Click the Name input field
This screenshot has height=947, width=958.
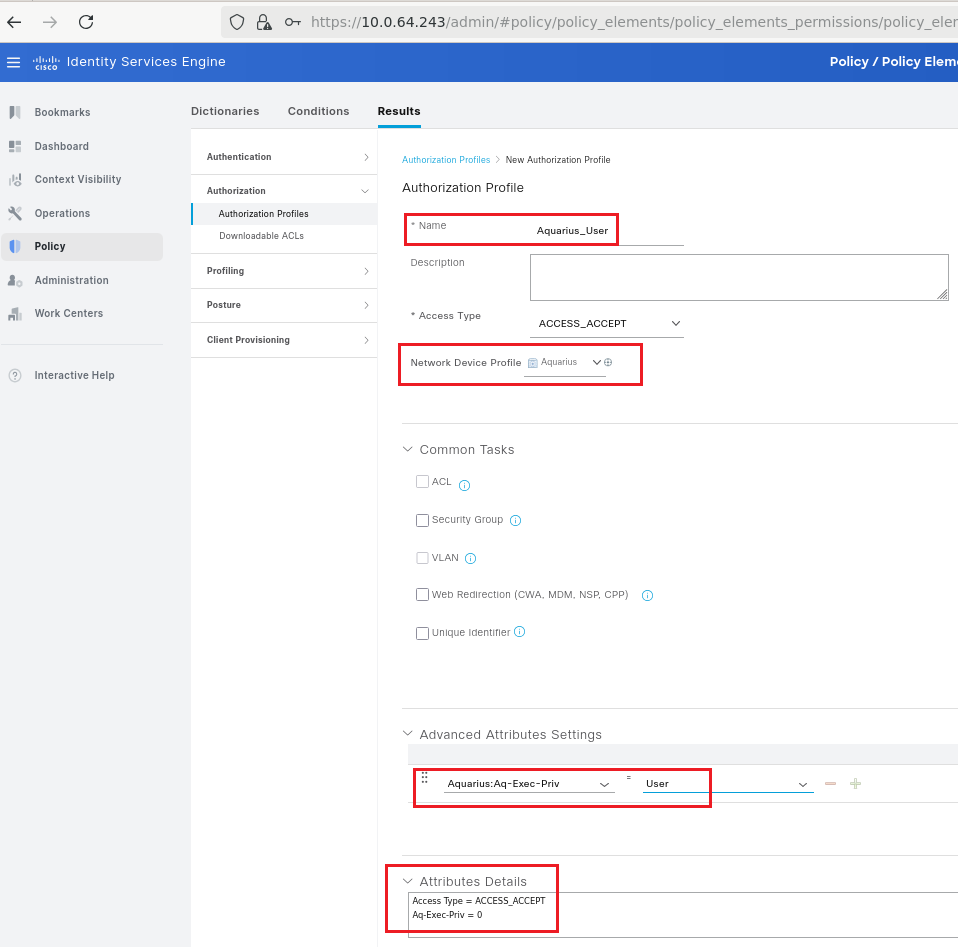click(x=607, y=231)
